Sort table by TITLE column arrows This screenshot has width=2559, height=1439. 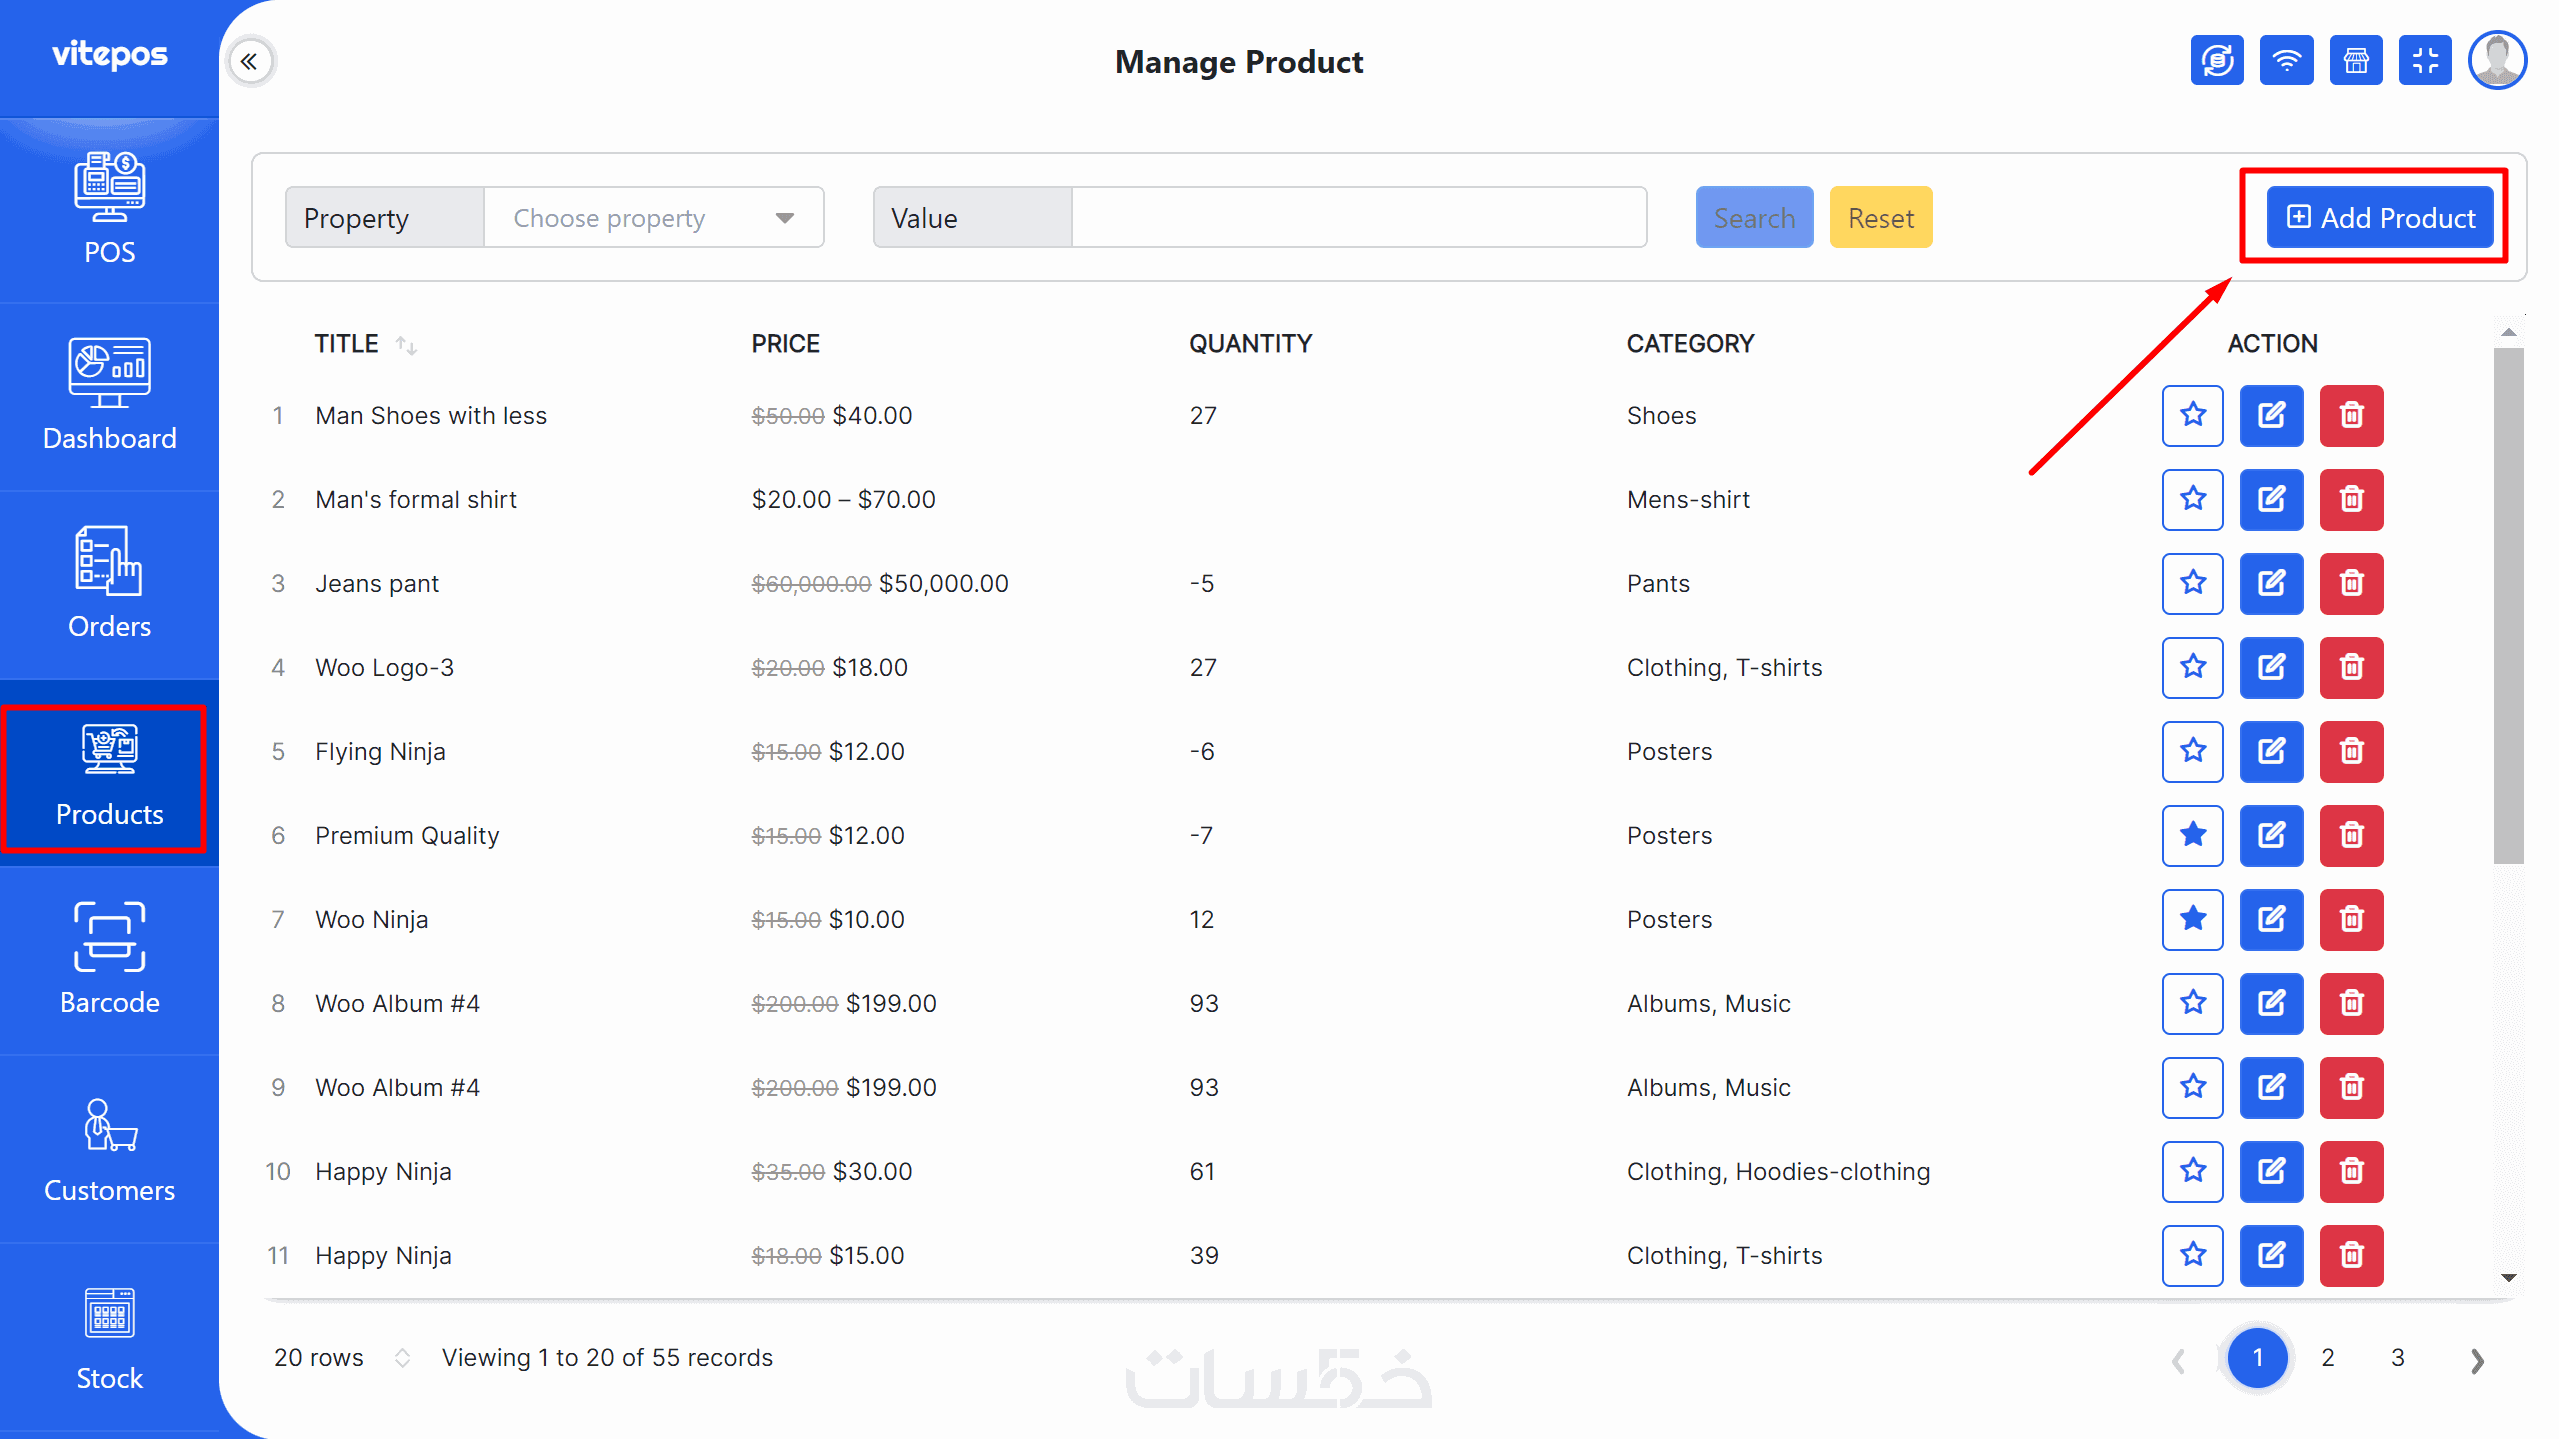click(x=406, y=345)
